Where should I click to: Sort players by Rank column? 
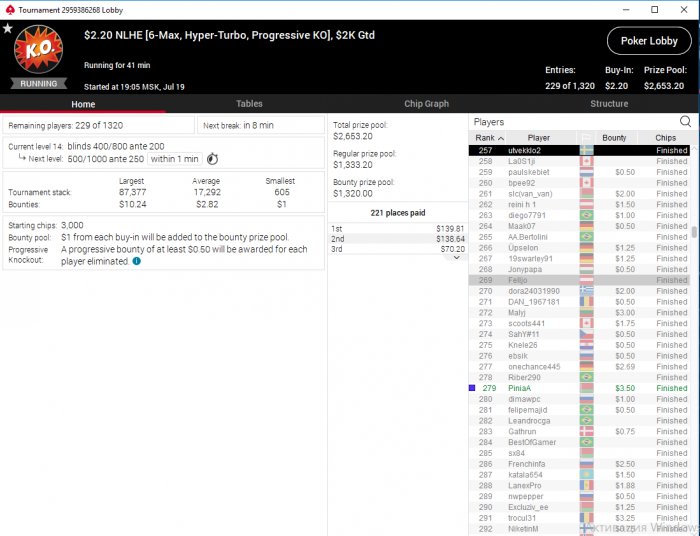[488, 138]
